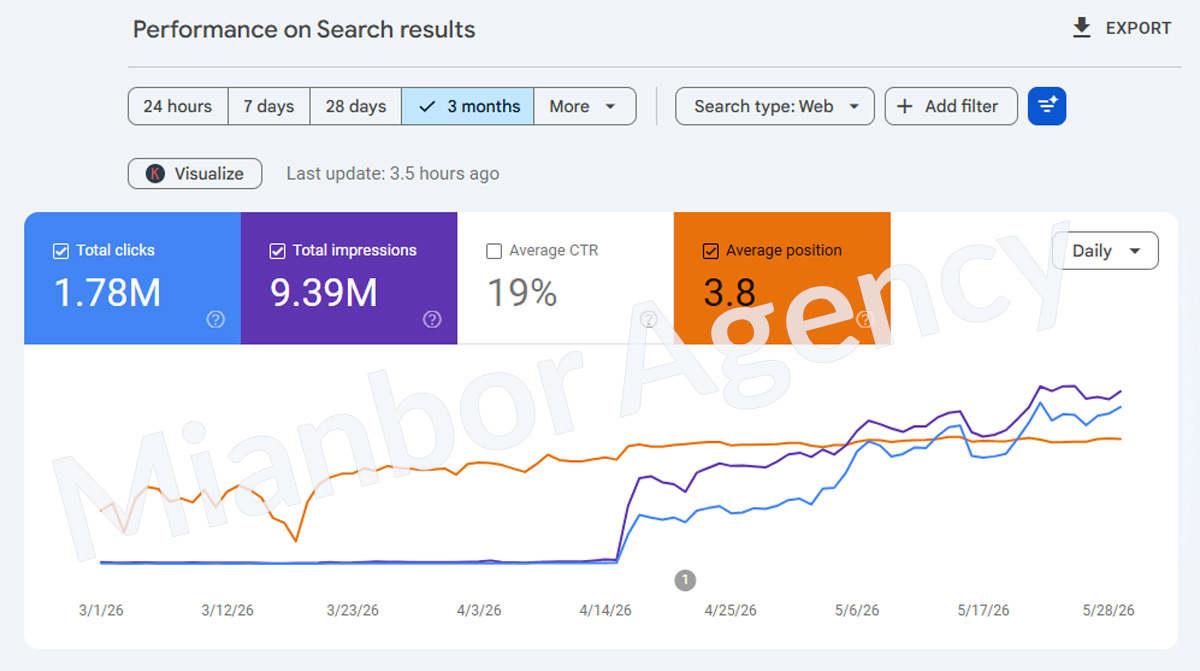The width and height of the screenshot is (1200, 671).
Task: Click the help icon on Total clicks card
Action: point(216,319)
